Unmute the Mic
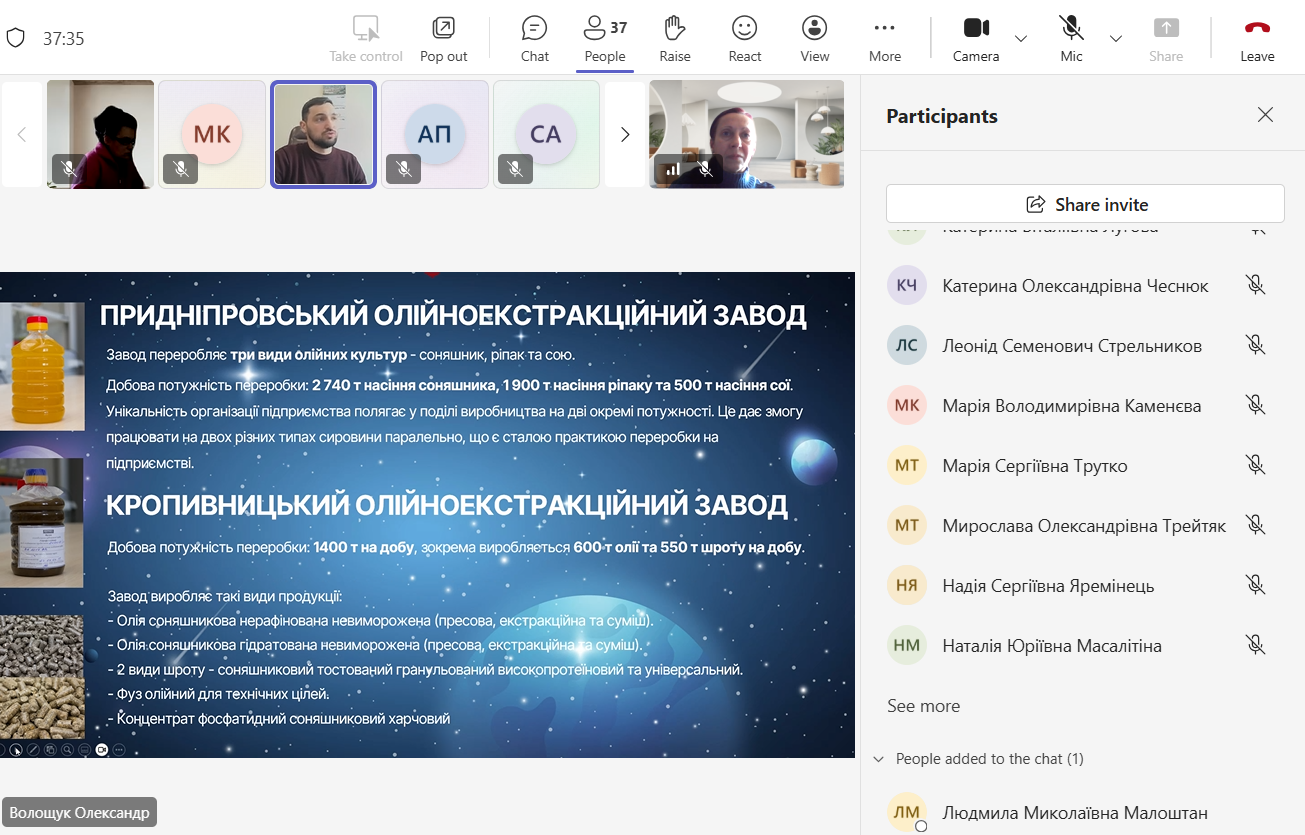1305x835 pixels. [1071, 38]
